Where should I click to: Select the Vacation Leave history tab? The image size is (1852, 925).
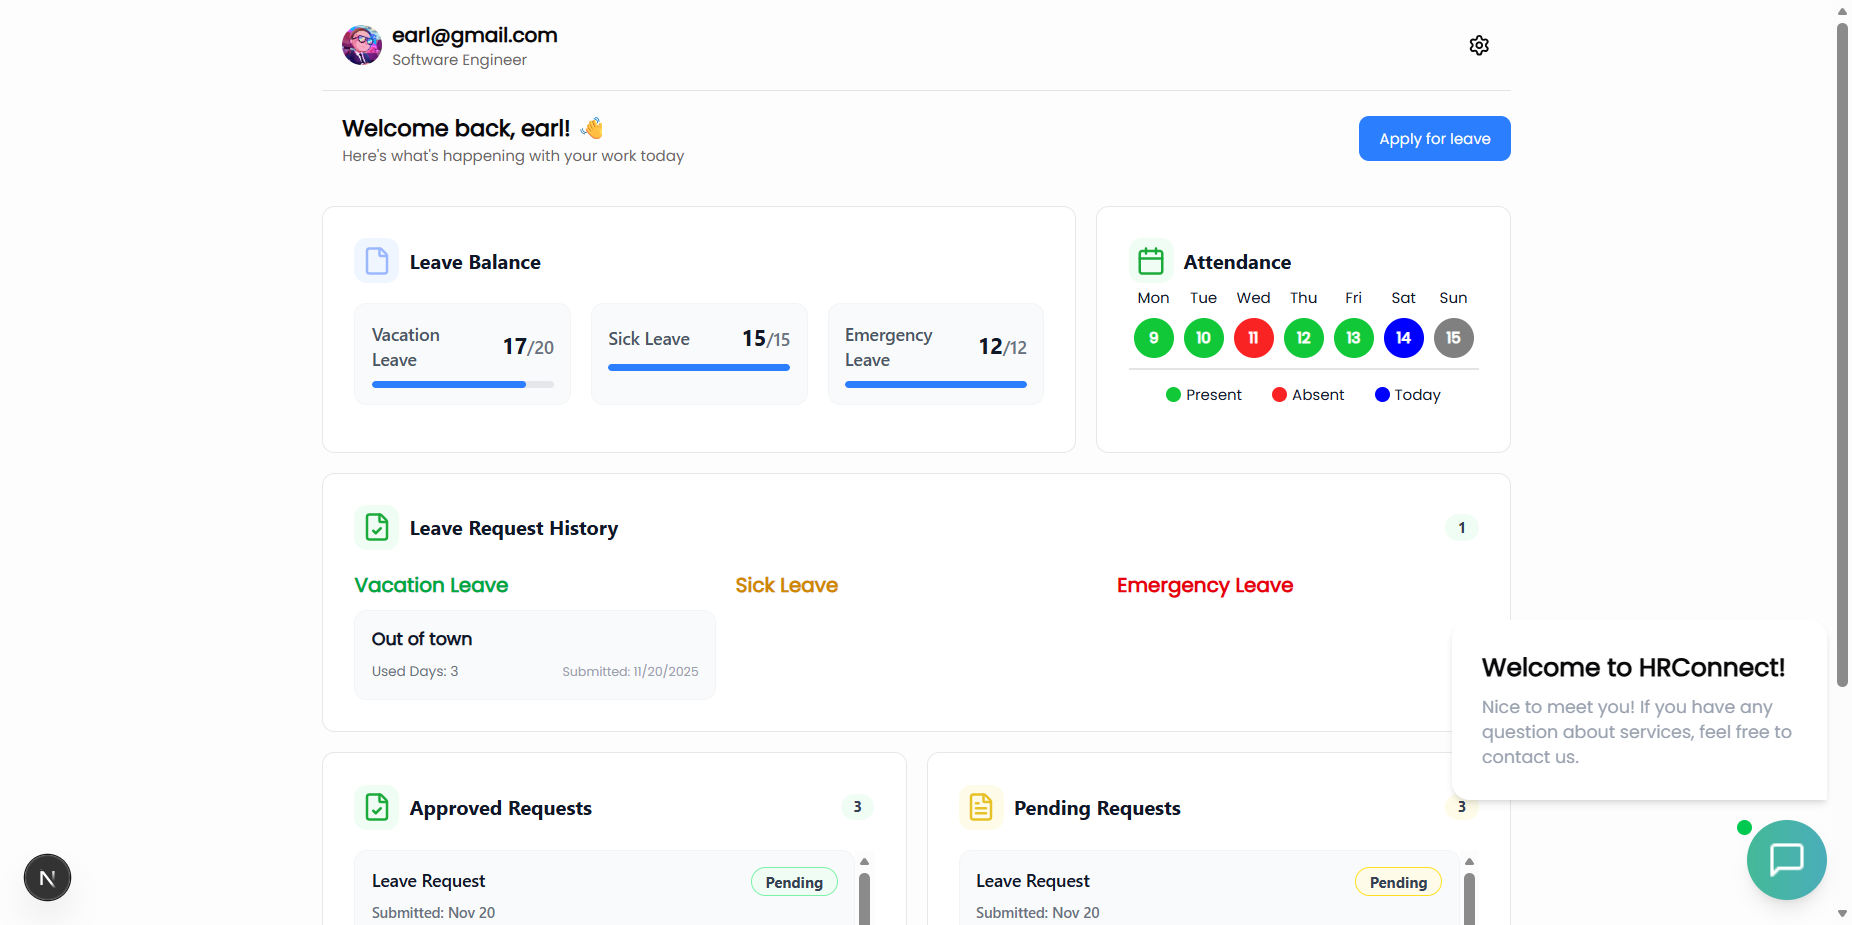point(431,585)
